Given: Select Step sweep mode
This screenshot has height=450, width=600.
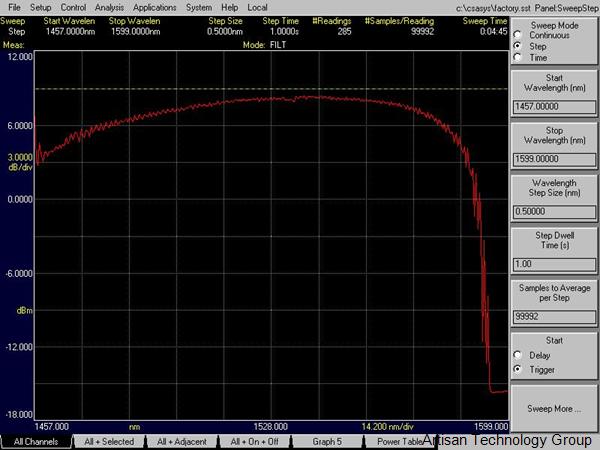Looking at the screenshot, I should pos(516,46).
